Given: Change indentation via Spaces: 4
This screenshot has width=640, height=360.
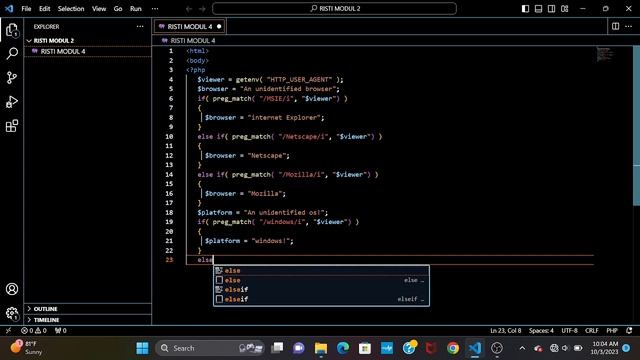Looking at the screenshot, I should (x=541, y=331).
